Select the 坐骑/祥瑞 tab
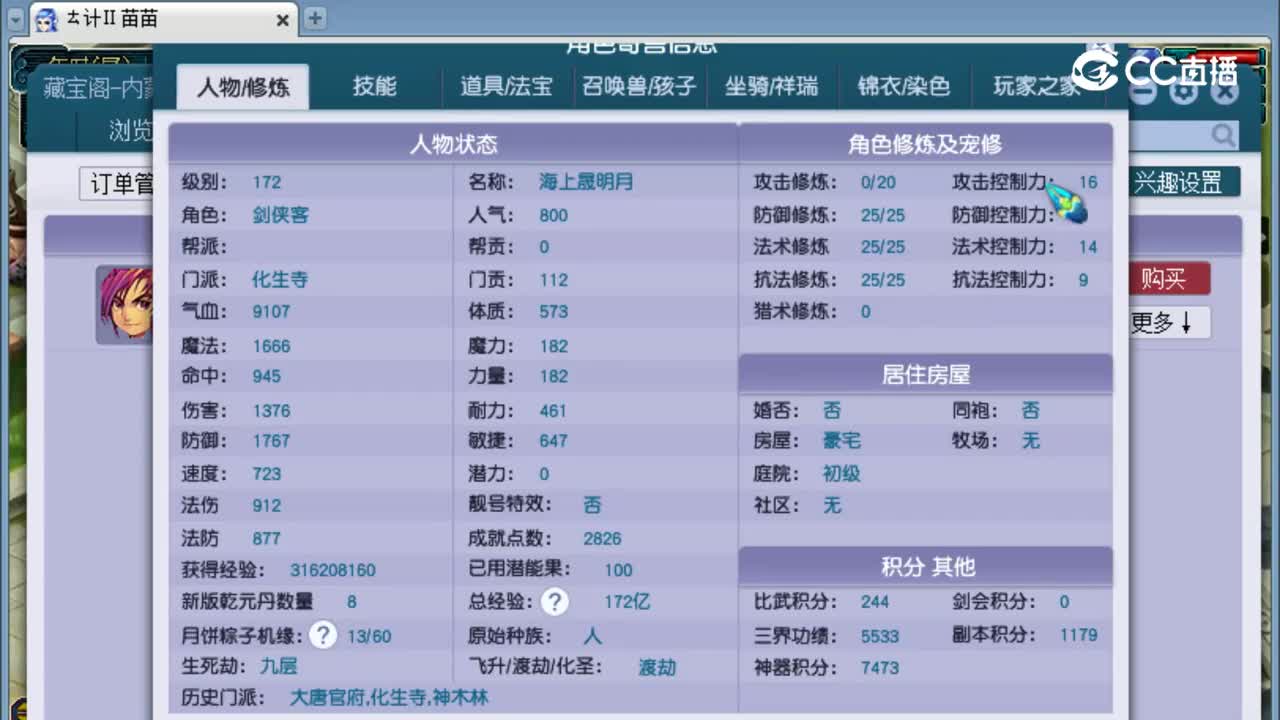 point(771,87)
